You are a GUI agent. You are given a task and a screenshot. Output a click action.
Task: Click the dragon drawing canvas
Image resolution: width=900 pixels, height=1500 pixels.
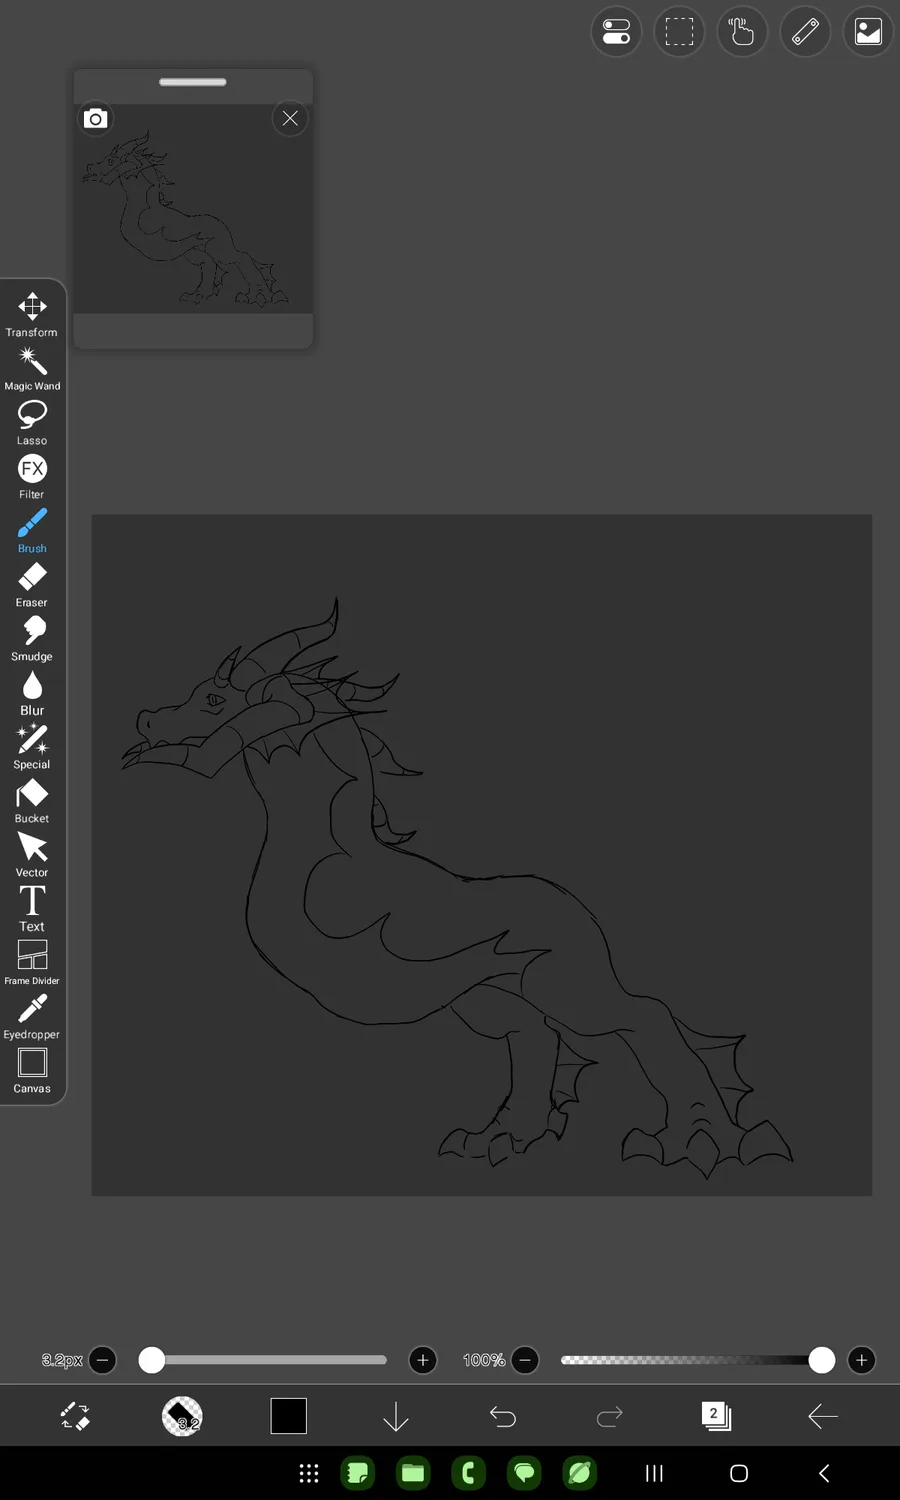(x=482, y=855)
